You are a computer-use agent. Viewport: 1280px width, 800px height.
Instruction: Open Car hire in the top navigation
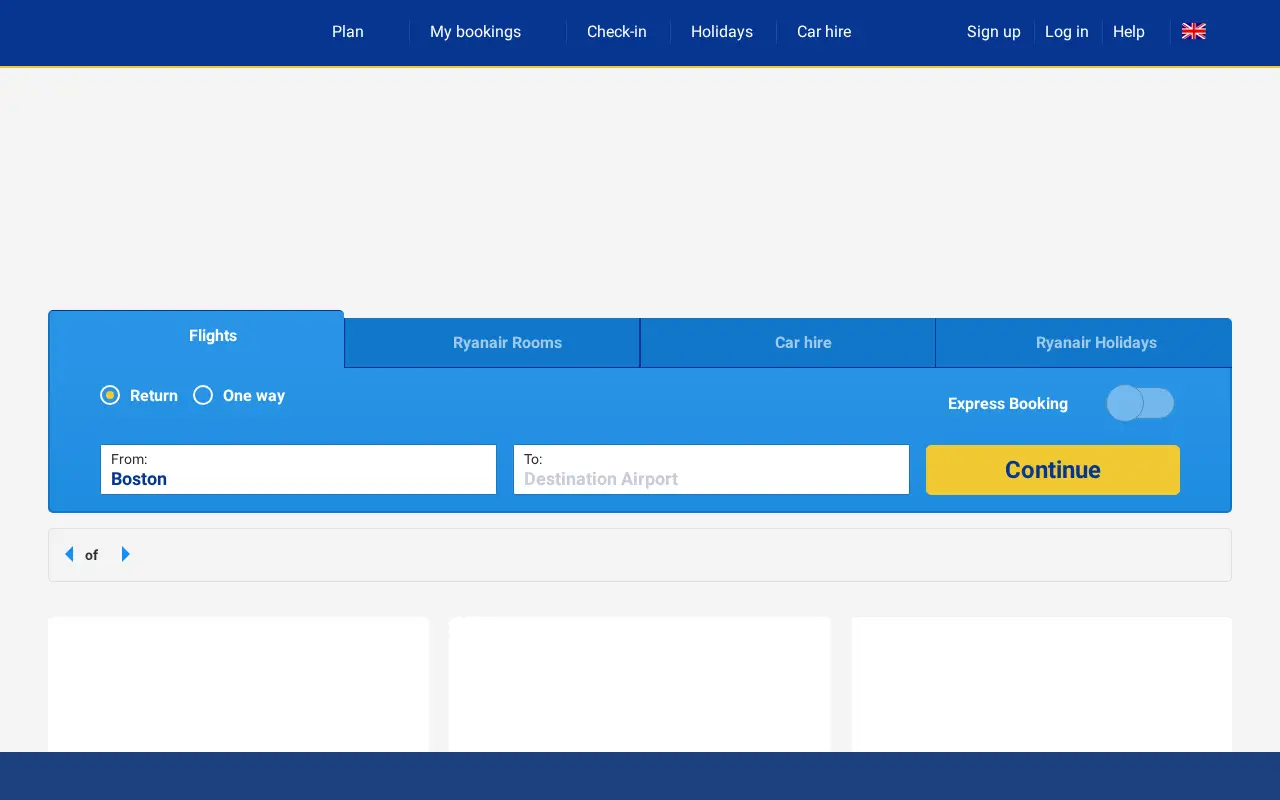(824, 32)
